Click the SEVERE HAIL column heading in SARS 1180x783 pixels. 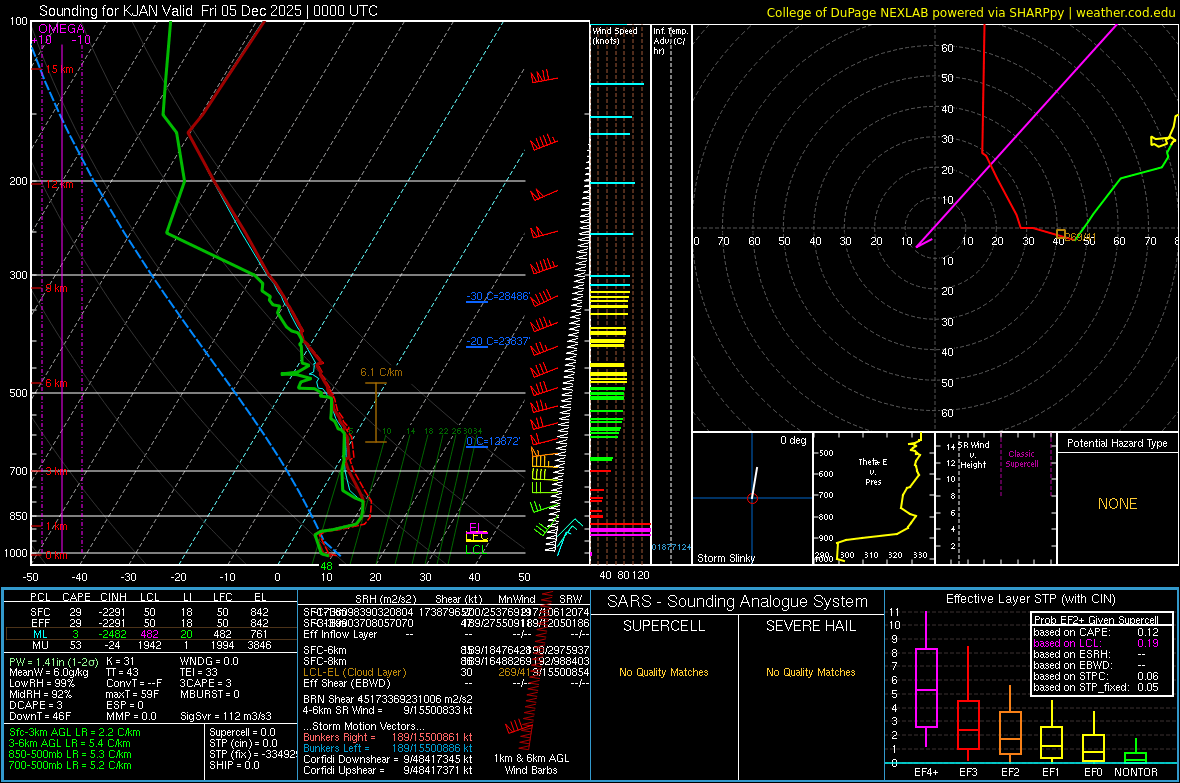pos(810,626)
